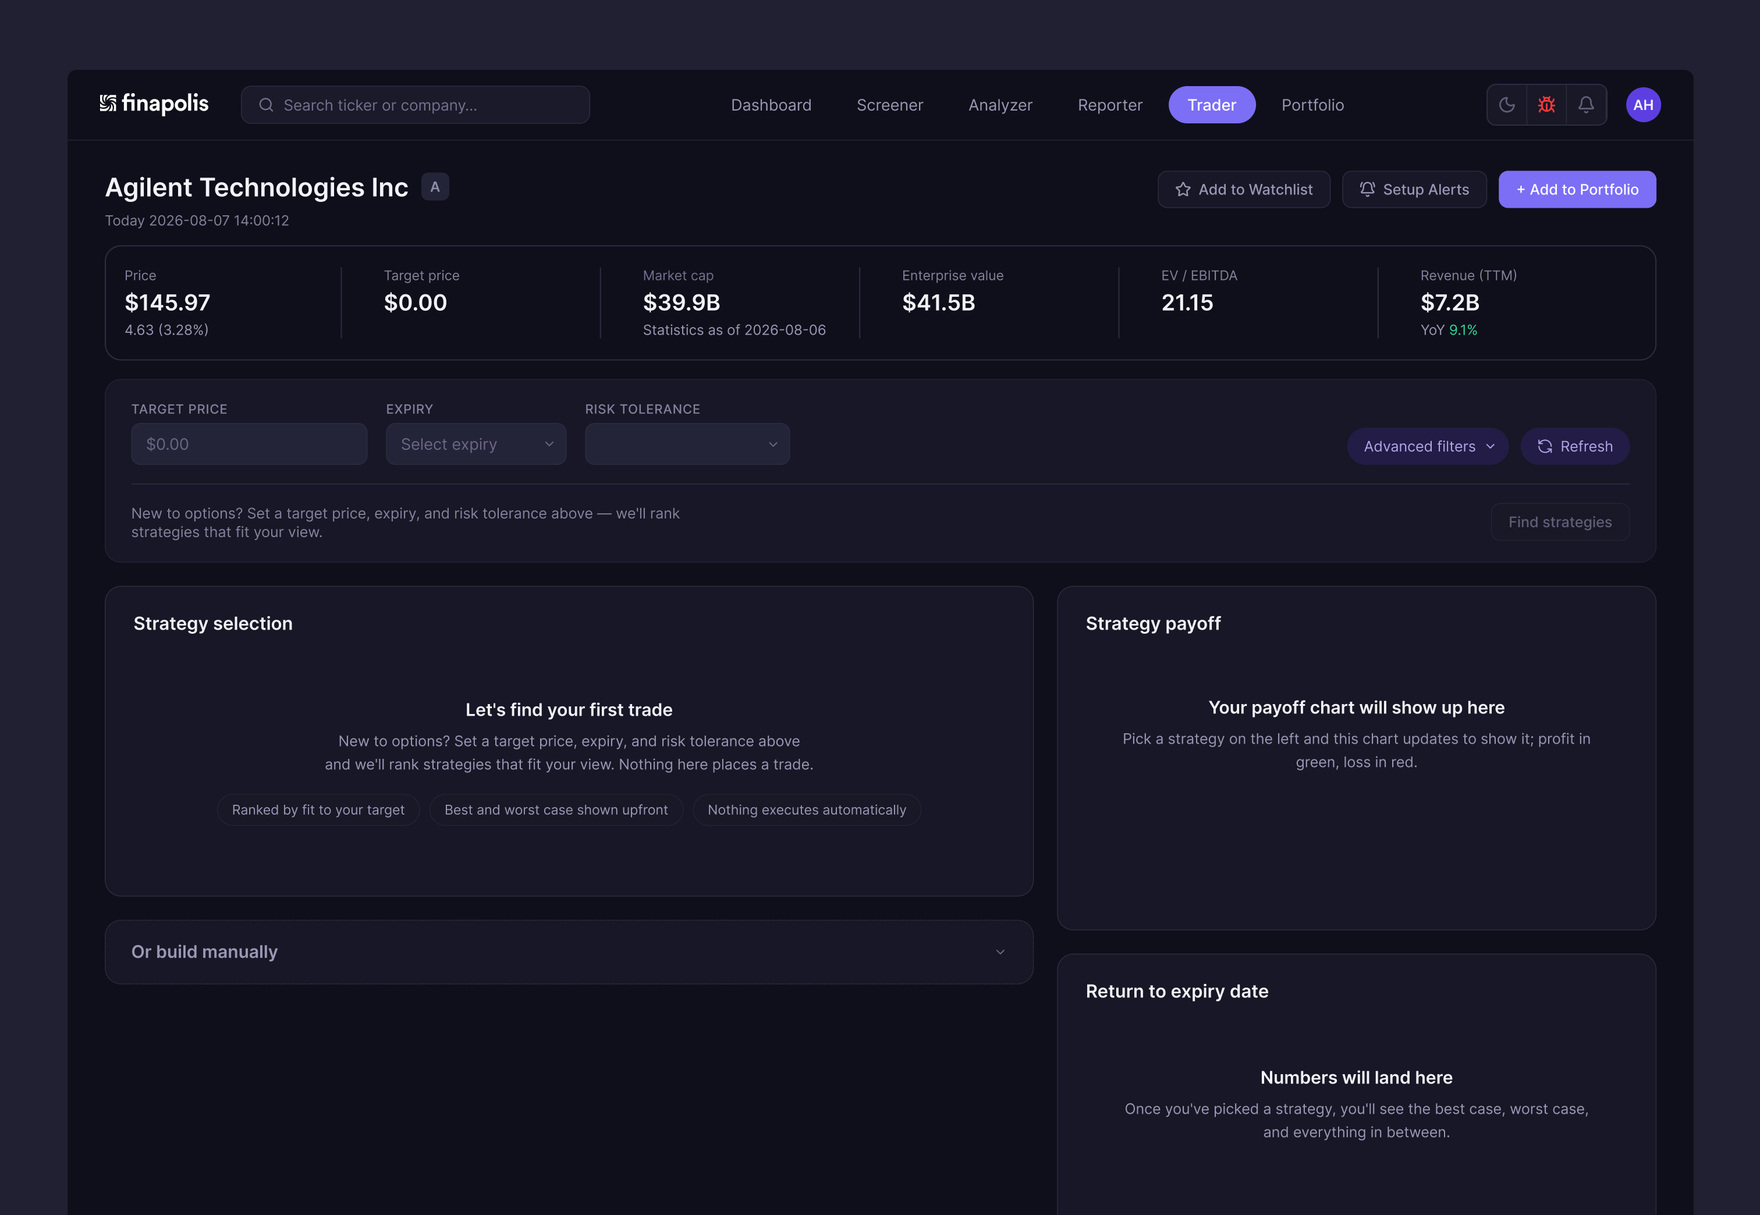Click the Enterprise value $41.5B
This screenshot has height=1215, width=1760.
click(939, 302)
